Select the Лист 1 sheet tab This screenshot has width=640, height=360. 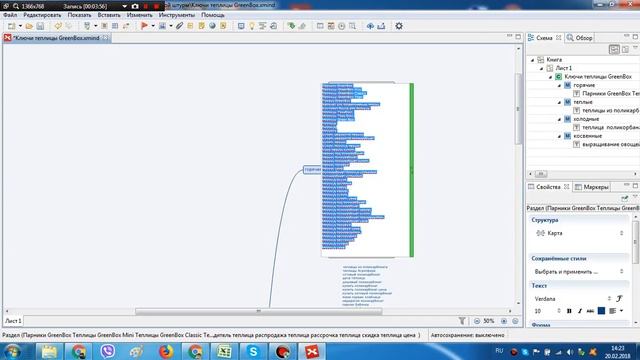point(13,321)
